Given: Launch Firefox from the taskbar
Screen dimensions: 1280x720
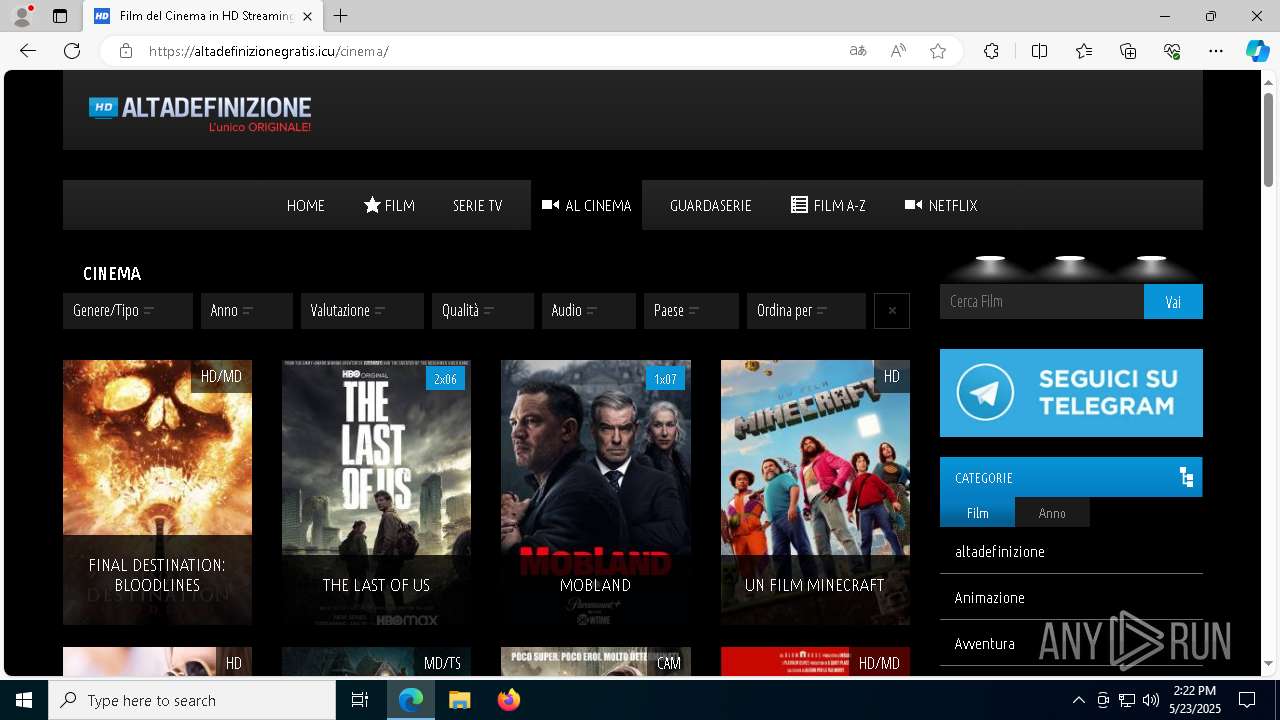Looking at the screenshot, I should tap(508, 700).
